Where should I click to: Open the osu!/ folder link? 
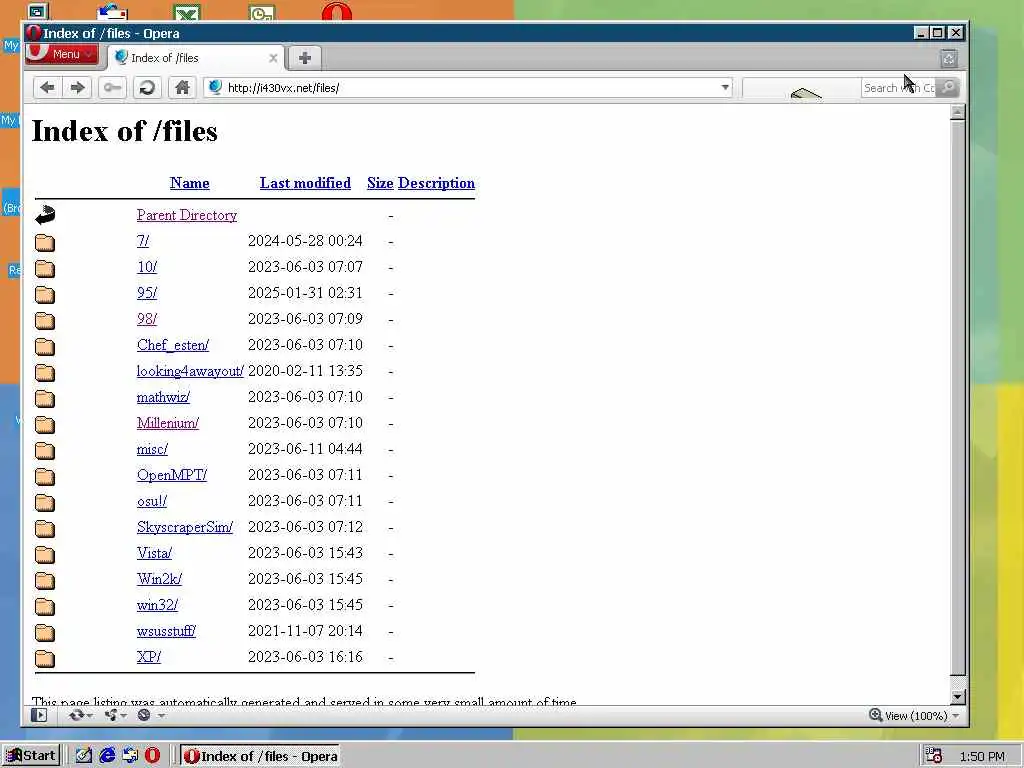click(152, 501)
